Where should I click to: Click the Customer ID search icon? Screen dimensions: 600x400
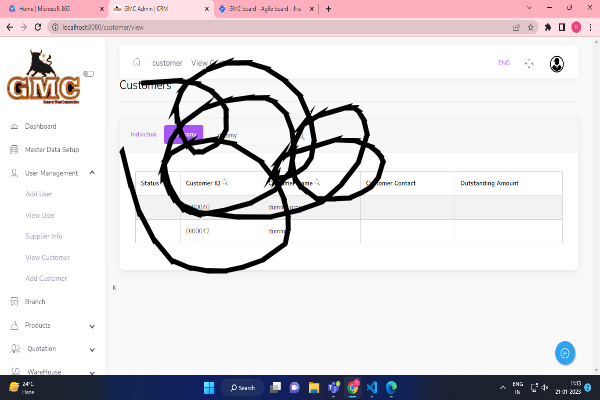pyautogui.click(x=225, y=183)
